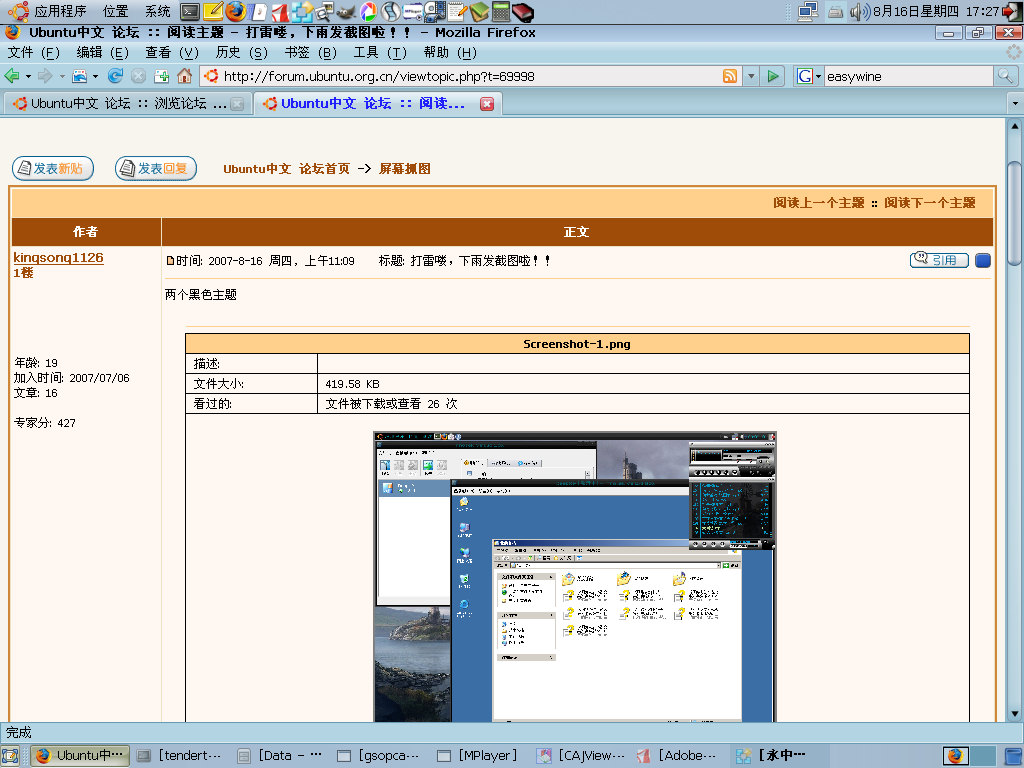Open the 查看 (V) menu
Viewport: 1024px width, 768px height.
pyautogui.click(x=172, y=52)
